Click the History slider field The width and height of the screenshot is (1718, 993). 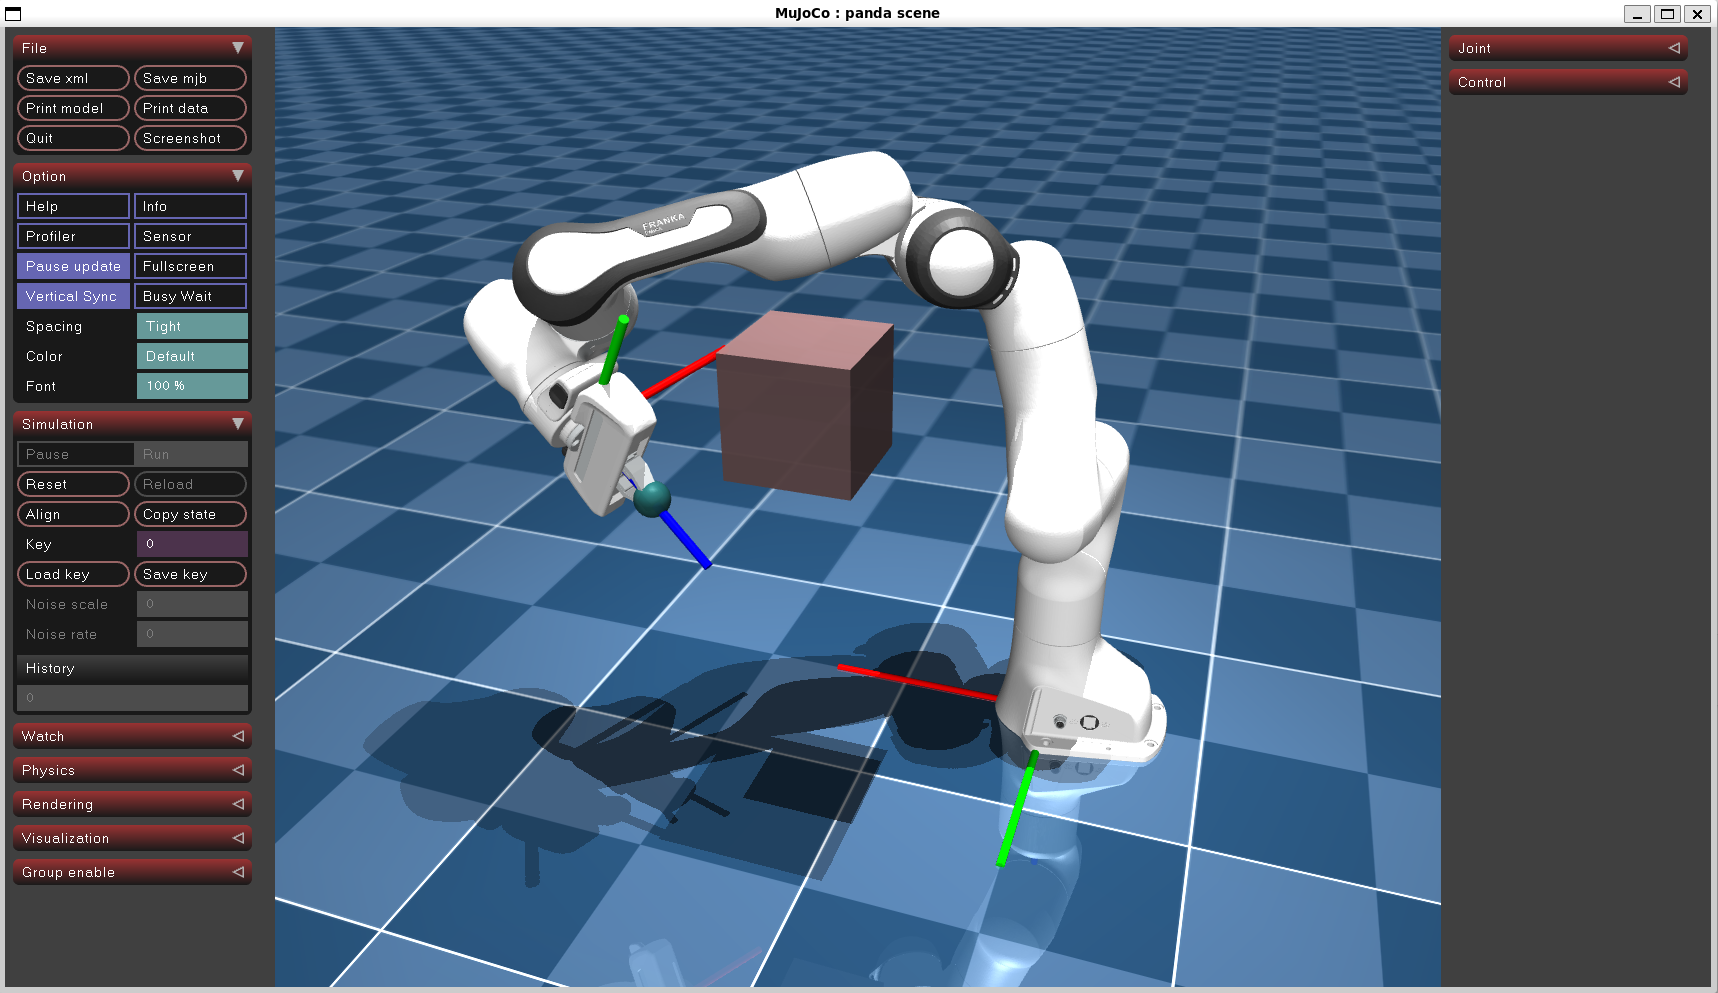tap(132, 698)
